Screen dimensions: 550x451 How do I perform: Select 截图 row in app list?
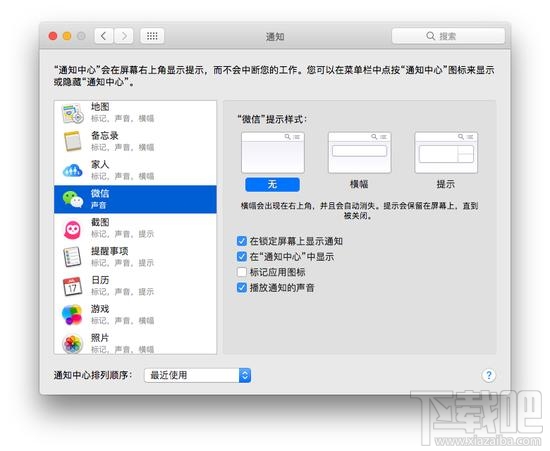[135, 228]
